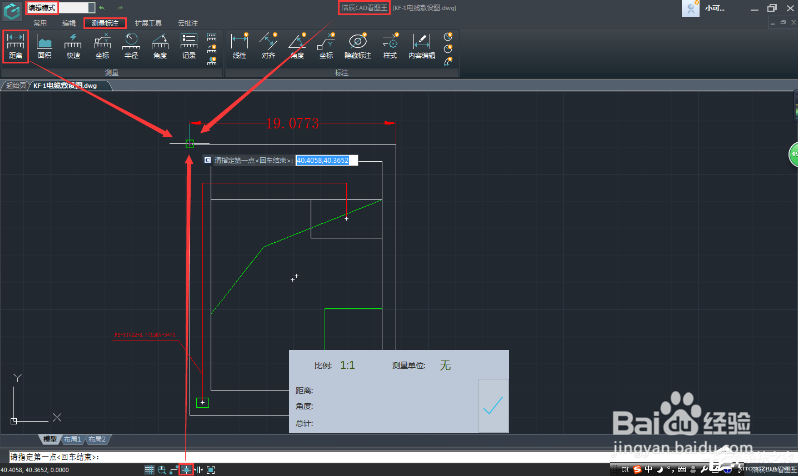Select the 角度 angle measure tool

160,45
